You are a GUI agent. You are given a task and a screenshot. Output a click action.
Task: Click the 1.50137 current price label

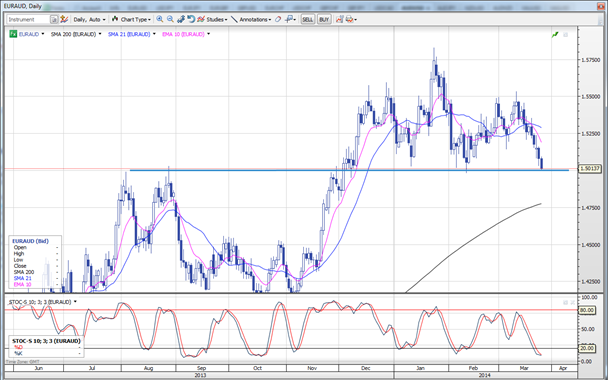point(590,169)
